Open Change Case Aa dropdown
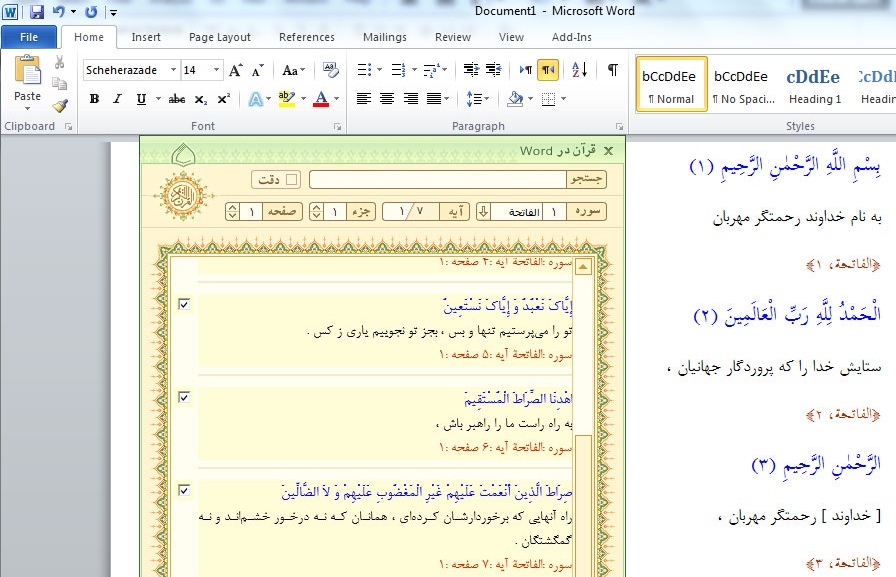Image resolution: width=896 pixels, height=577 pixels. pos(294,70)
